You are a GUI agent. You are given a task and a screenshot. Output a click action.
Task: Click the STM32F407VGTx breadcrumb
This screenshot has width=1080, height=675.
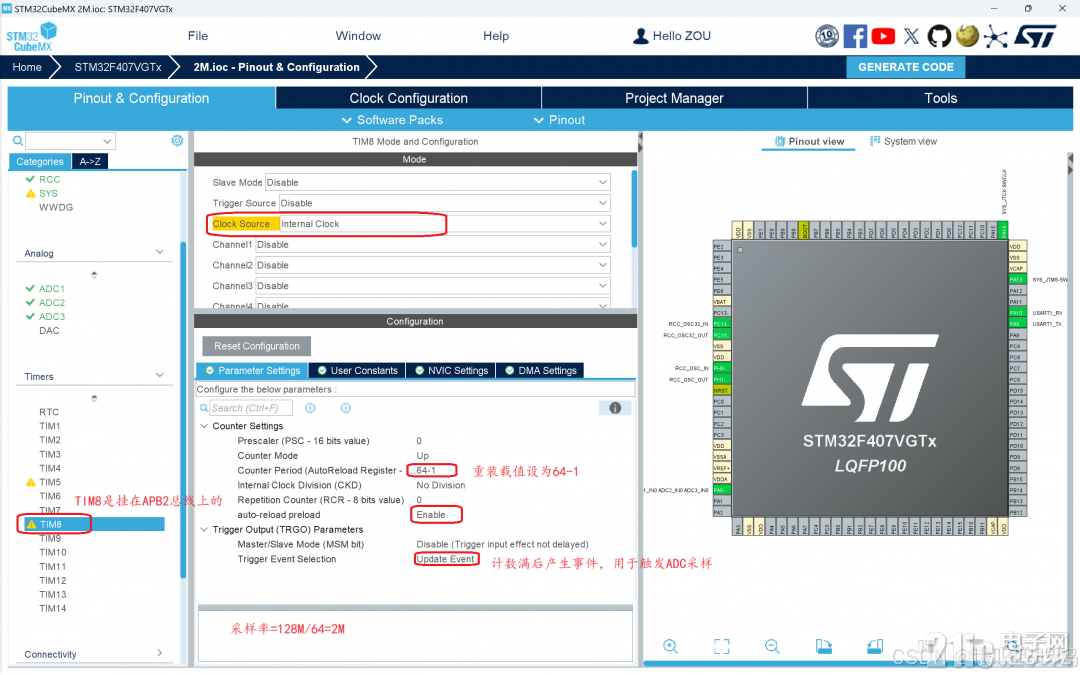pos(118,67)
